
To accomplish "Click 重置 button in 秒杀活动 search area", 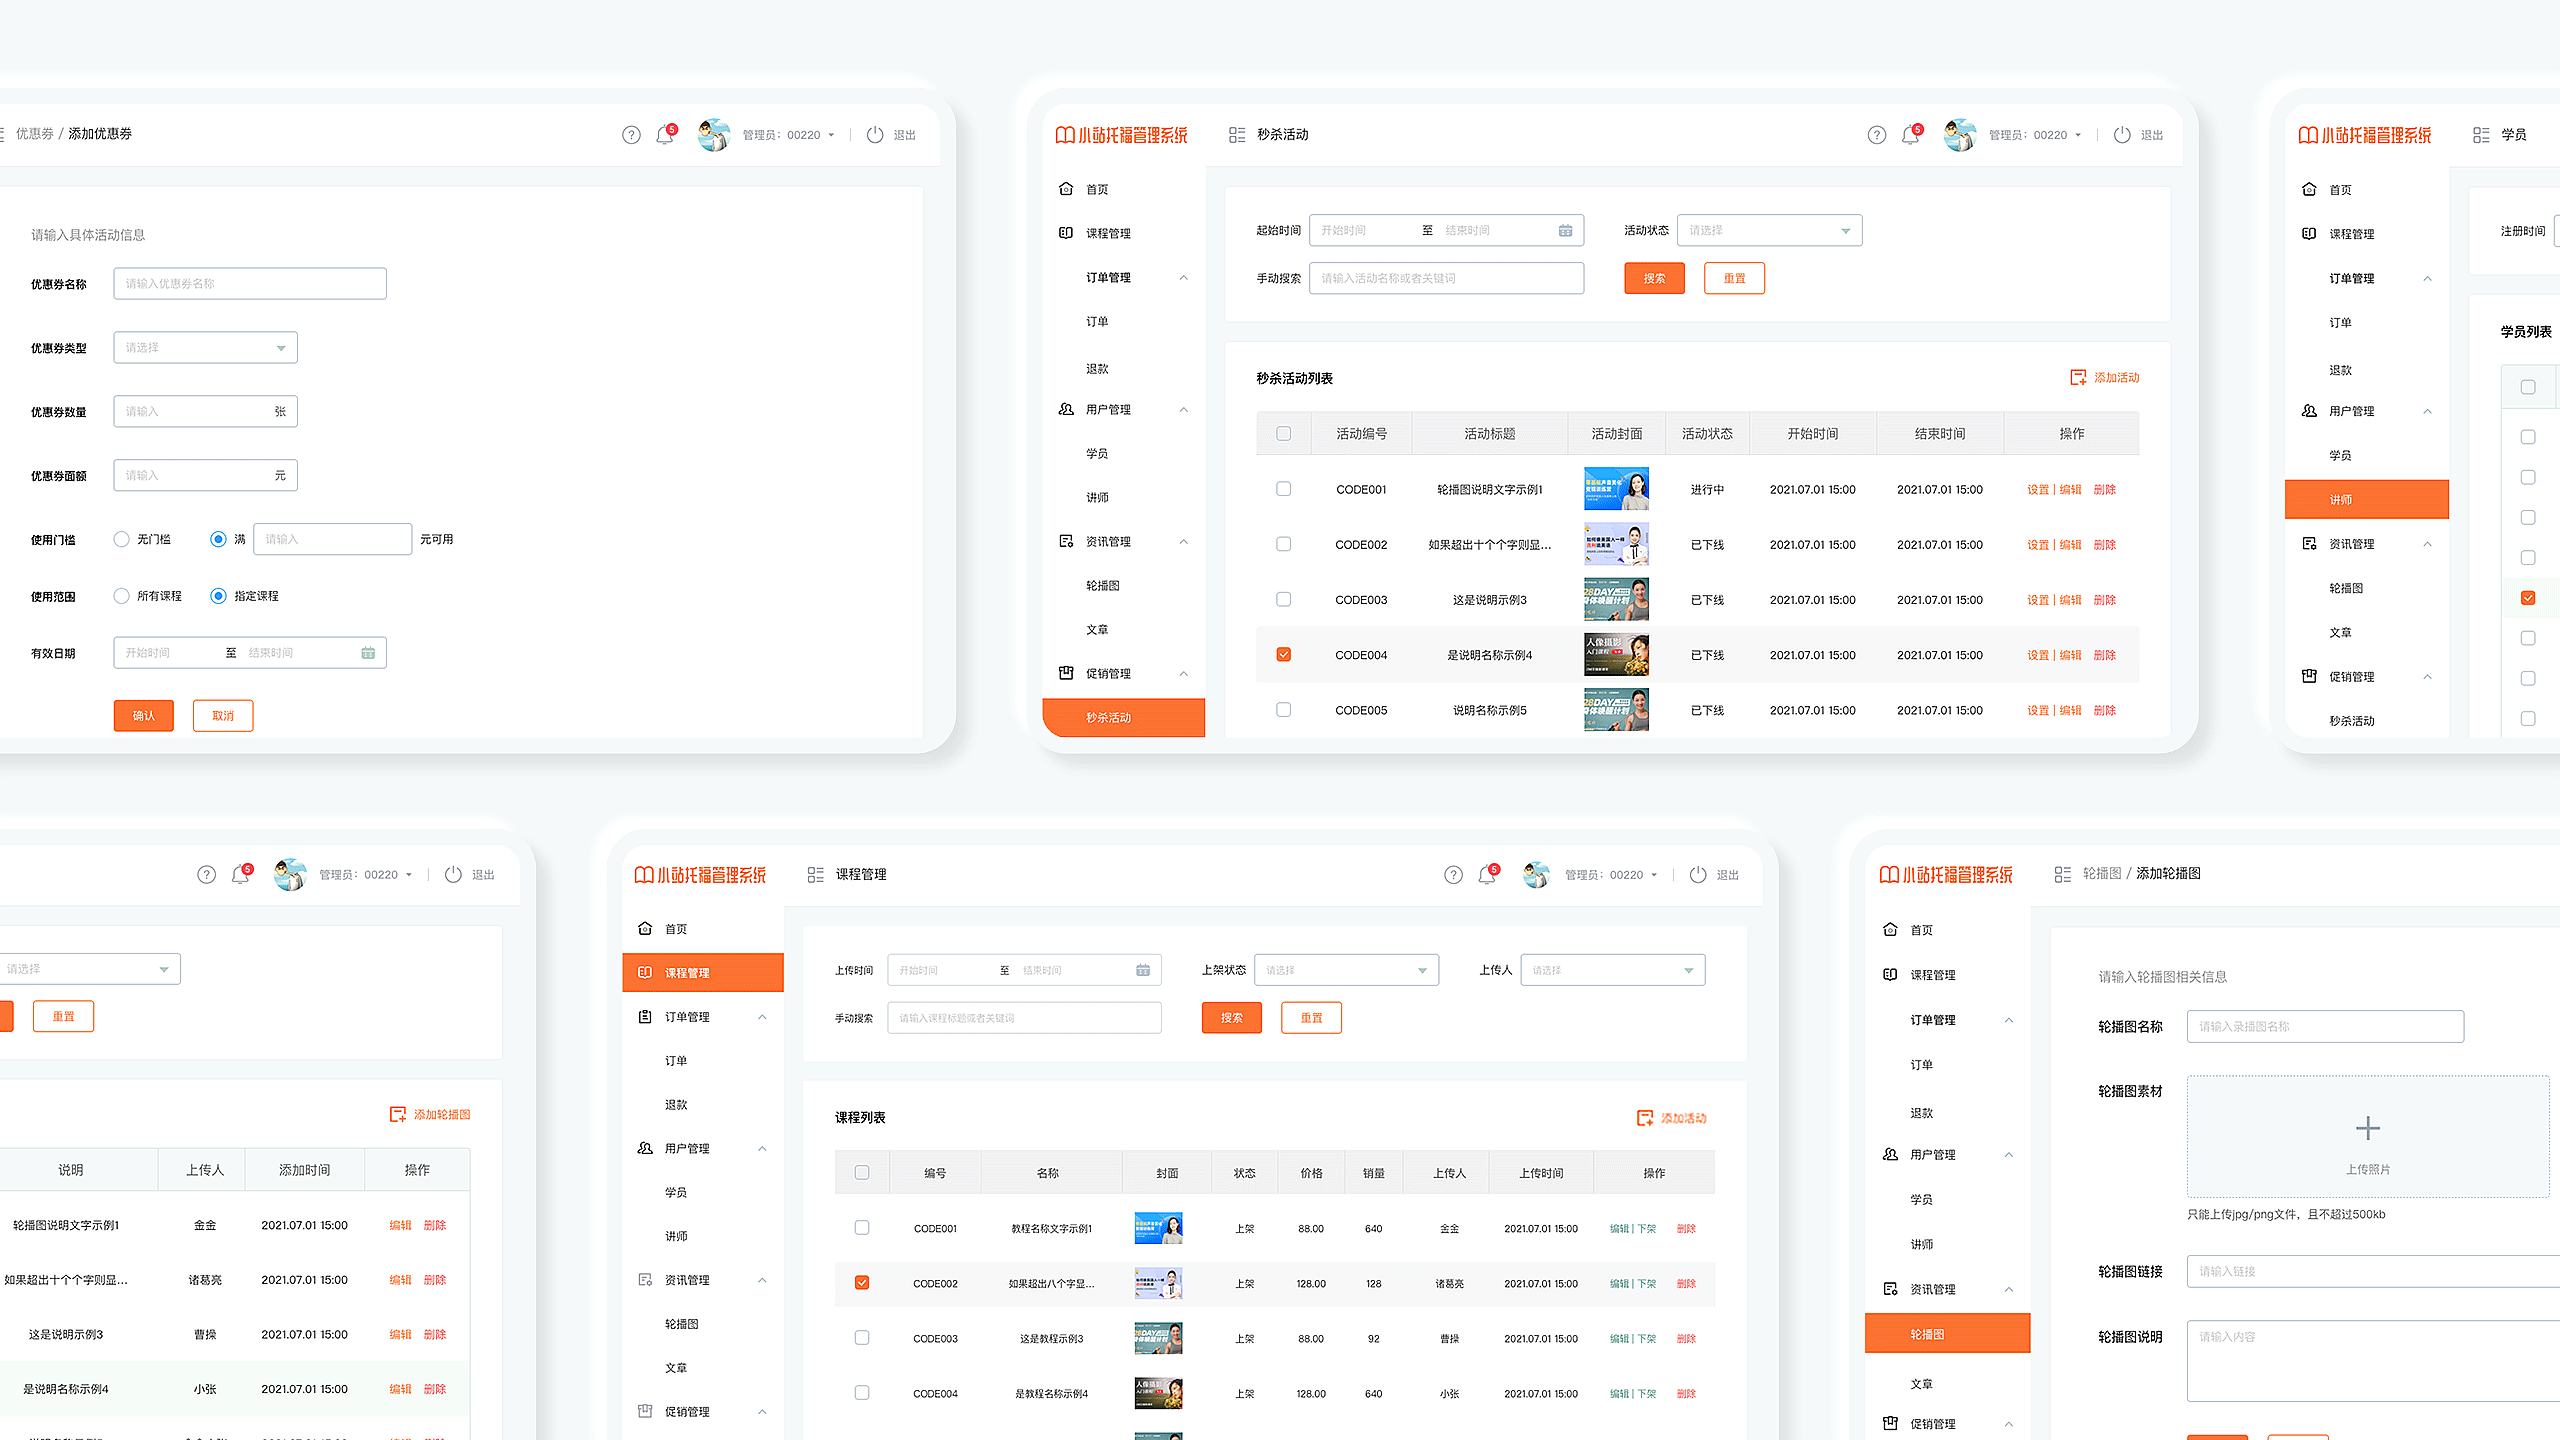I will coord(1734,278).
